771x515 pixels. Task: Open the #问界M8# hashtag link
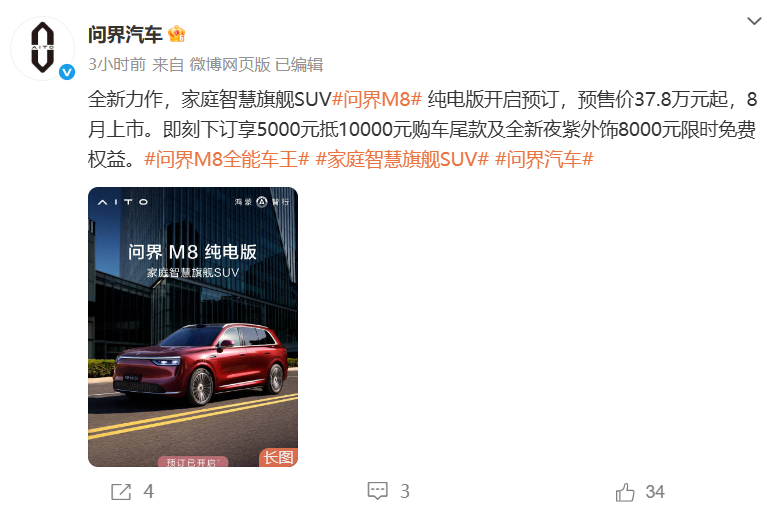coord(377,99)
